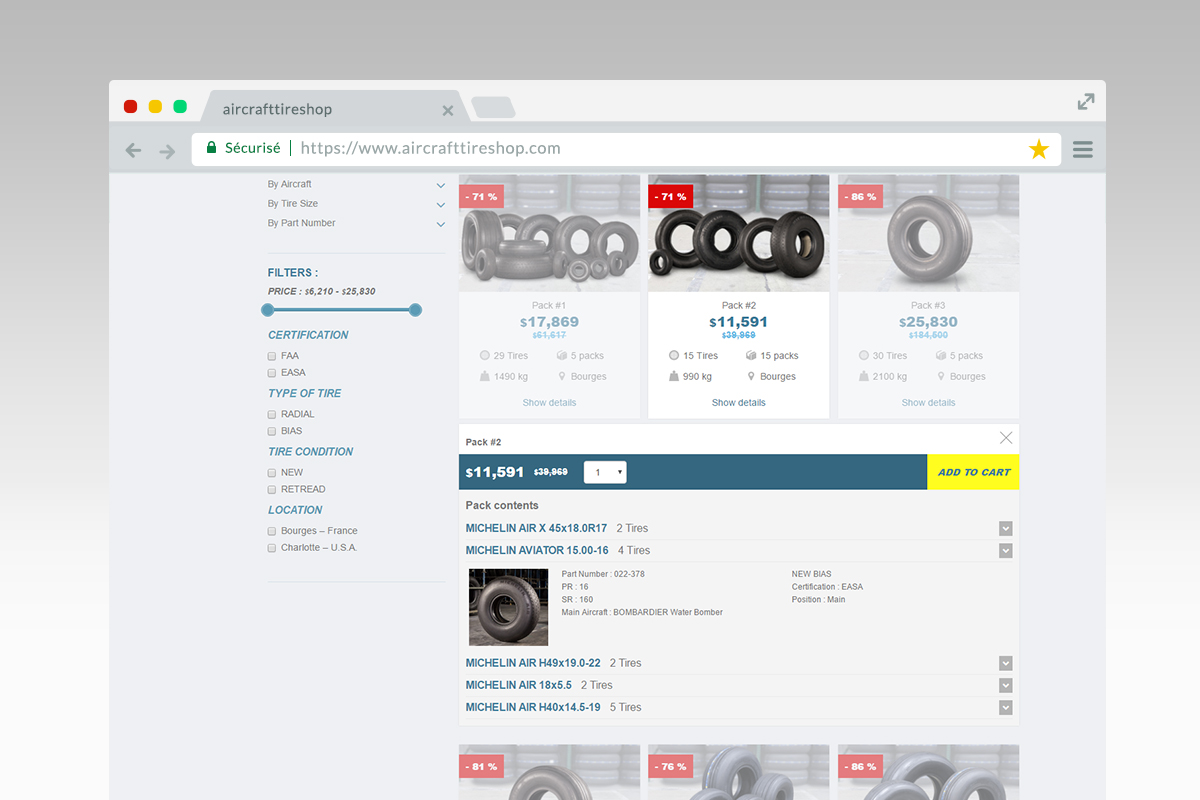
Task: Tick the RETREAD tire condition checkbox
Action: 272,489
